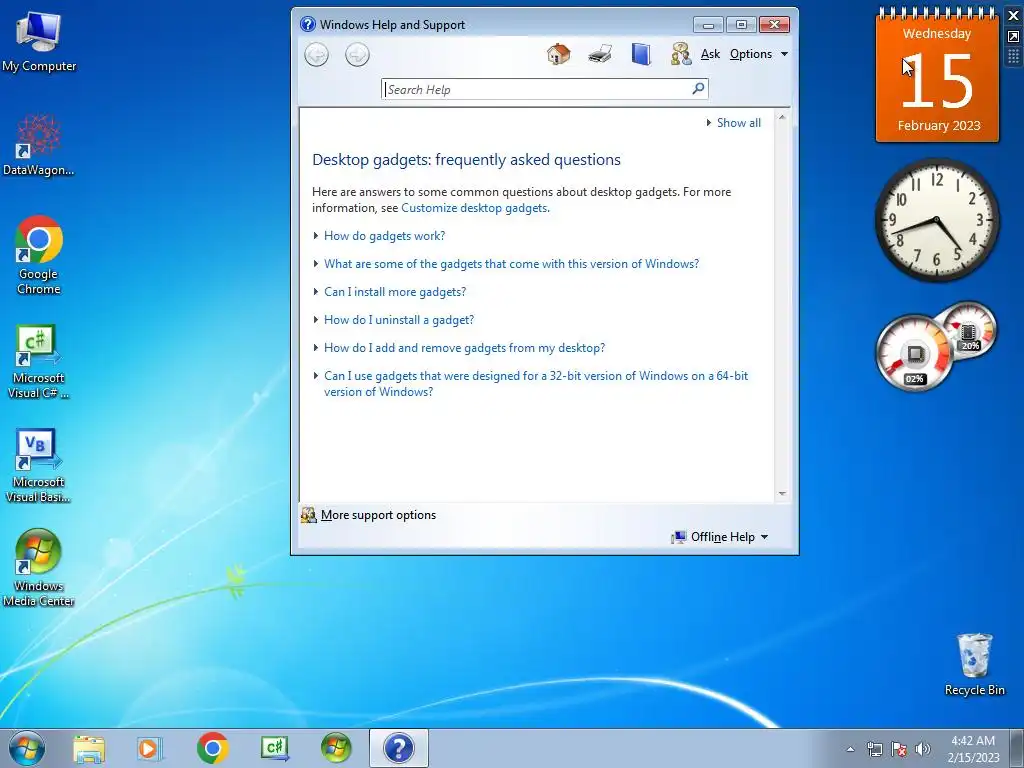Viewport: 1024px width, 768px height.
Task: Click the Calendar gadget drag handle grip
Action: coord(1014,57)
